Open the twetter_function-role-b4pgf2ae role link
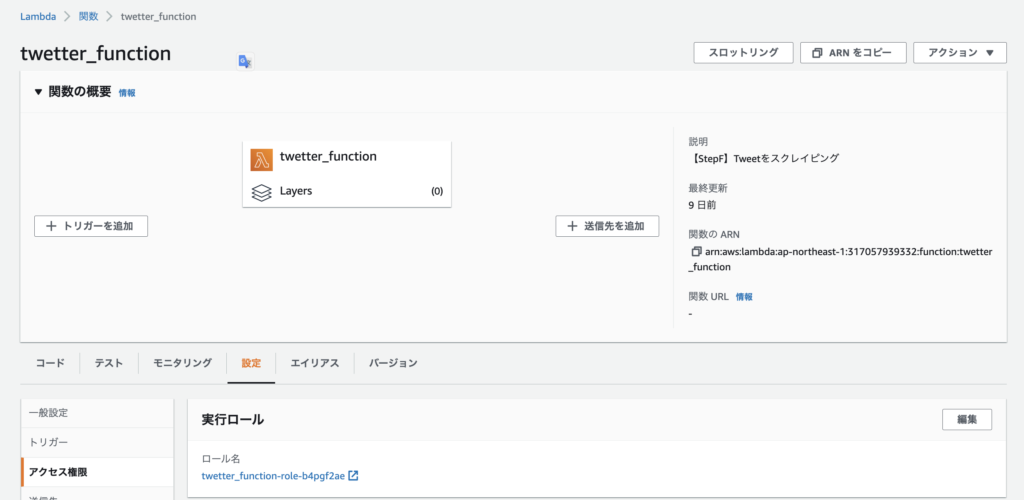The width and height of the screenshot is (1024, 500). 273,475
